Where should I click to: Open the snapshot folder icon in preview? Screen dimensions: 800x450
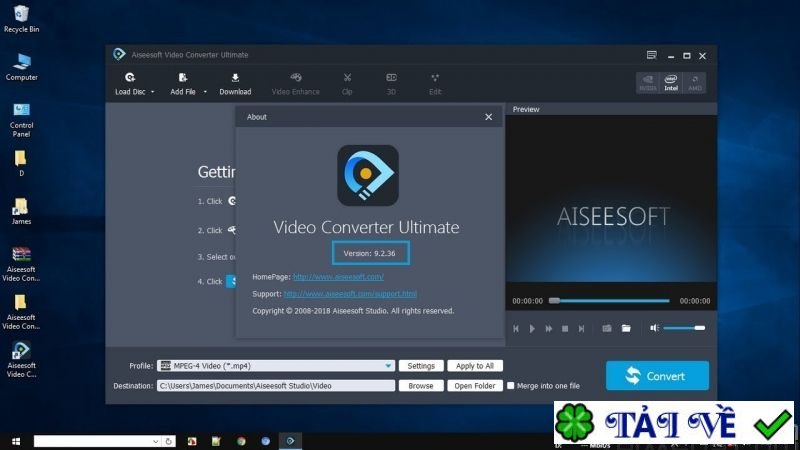click(626, 328)
